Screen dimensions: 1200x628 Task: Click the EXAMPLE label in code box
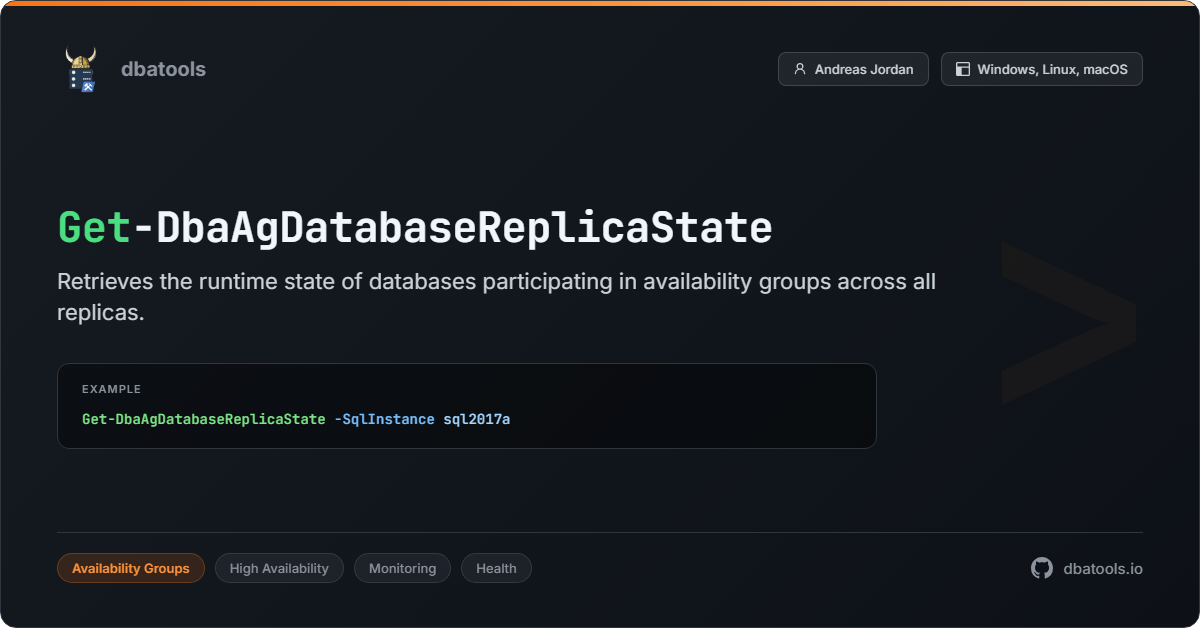coord(111,389)
